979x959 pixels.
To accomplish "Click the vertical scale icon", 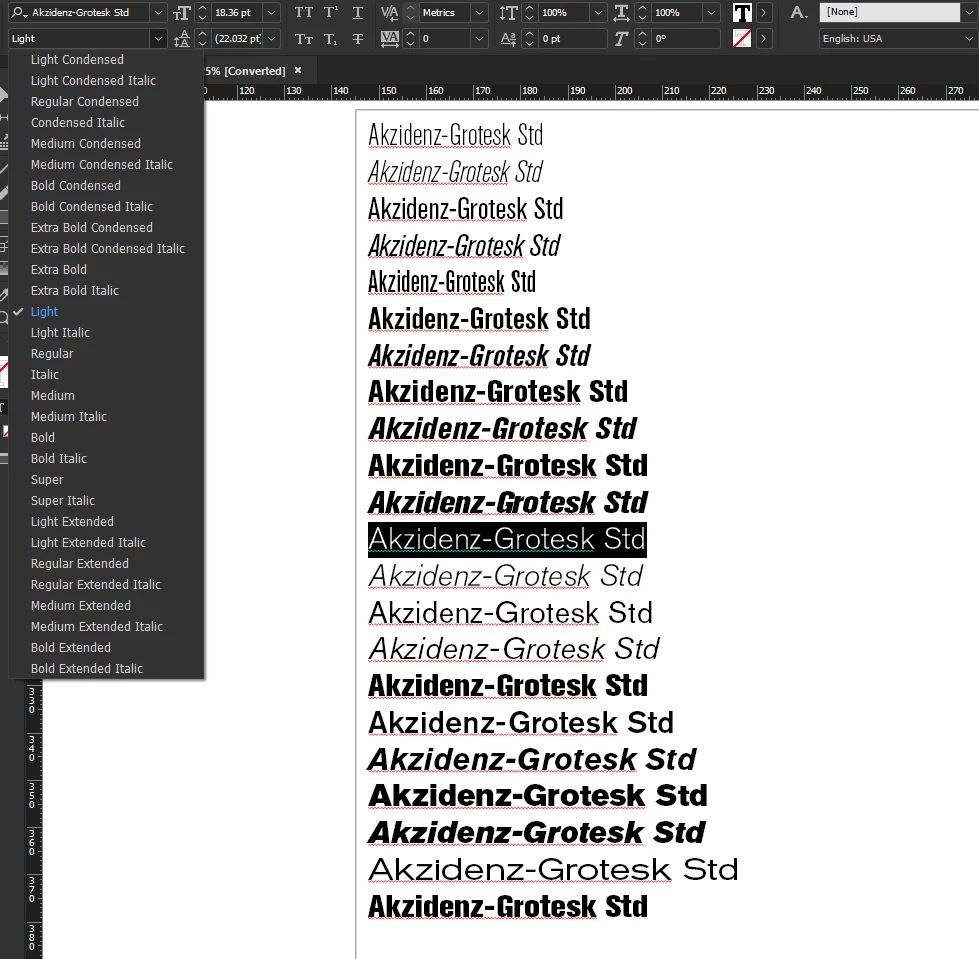I will [x=508, y=12].
